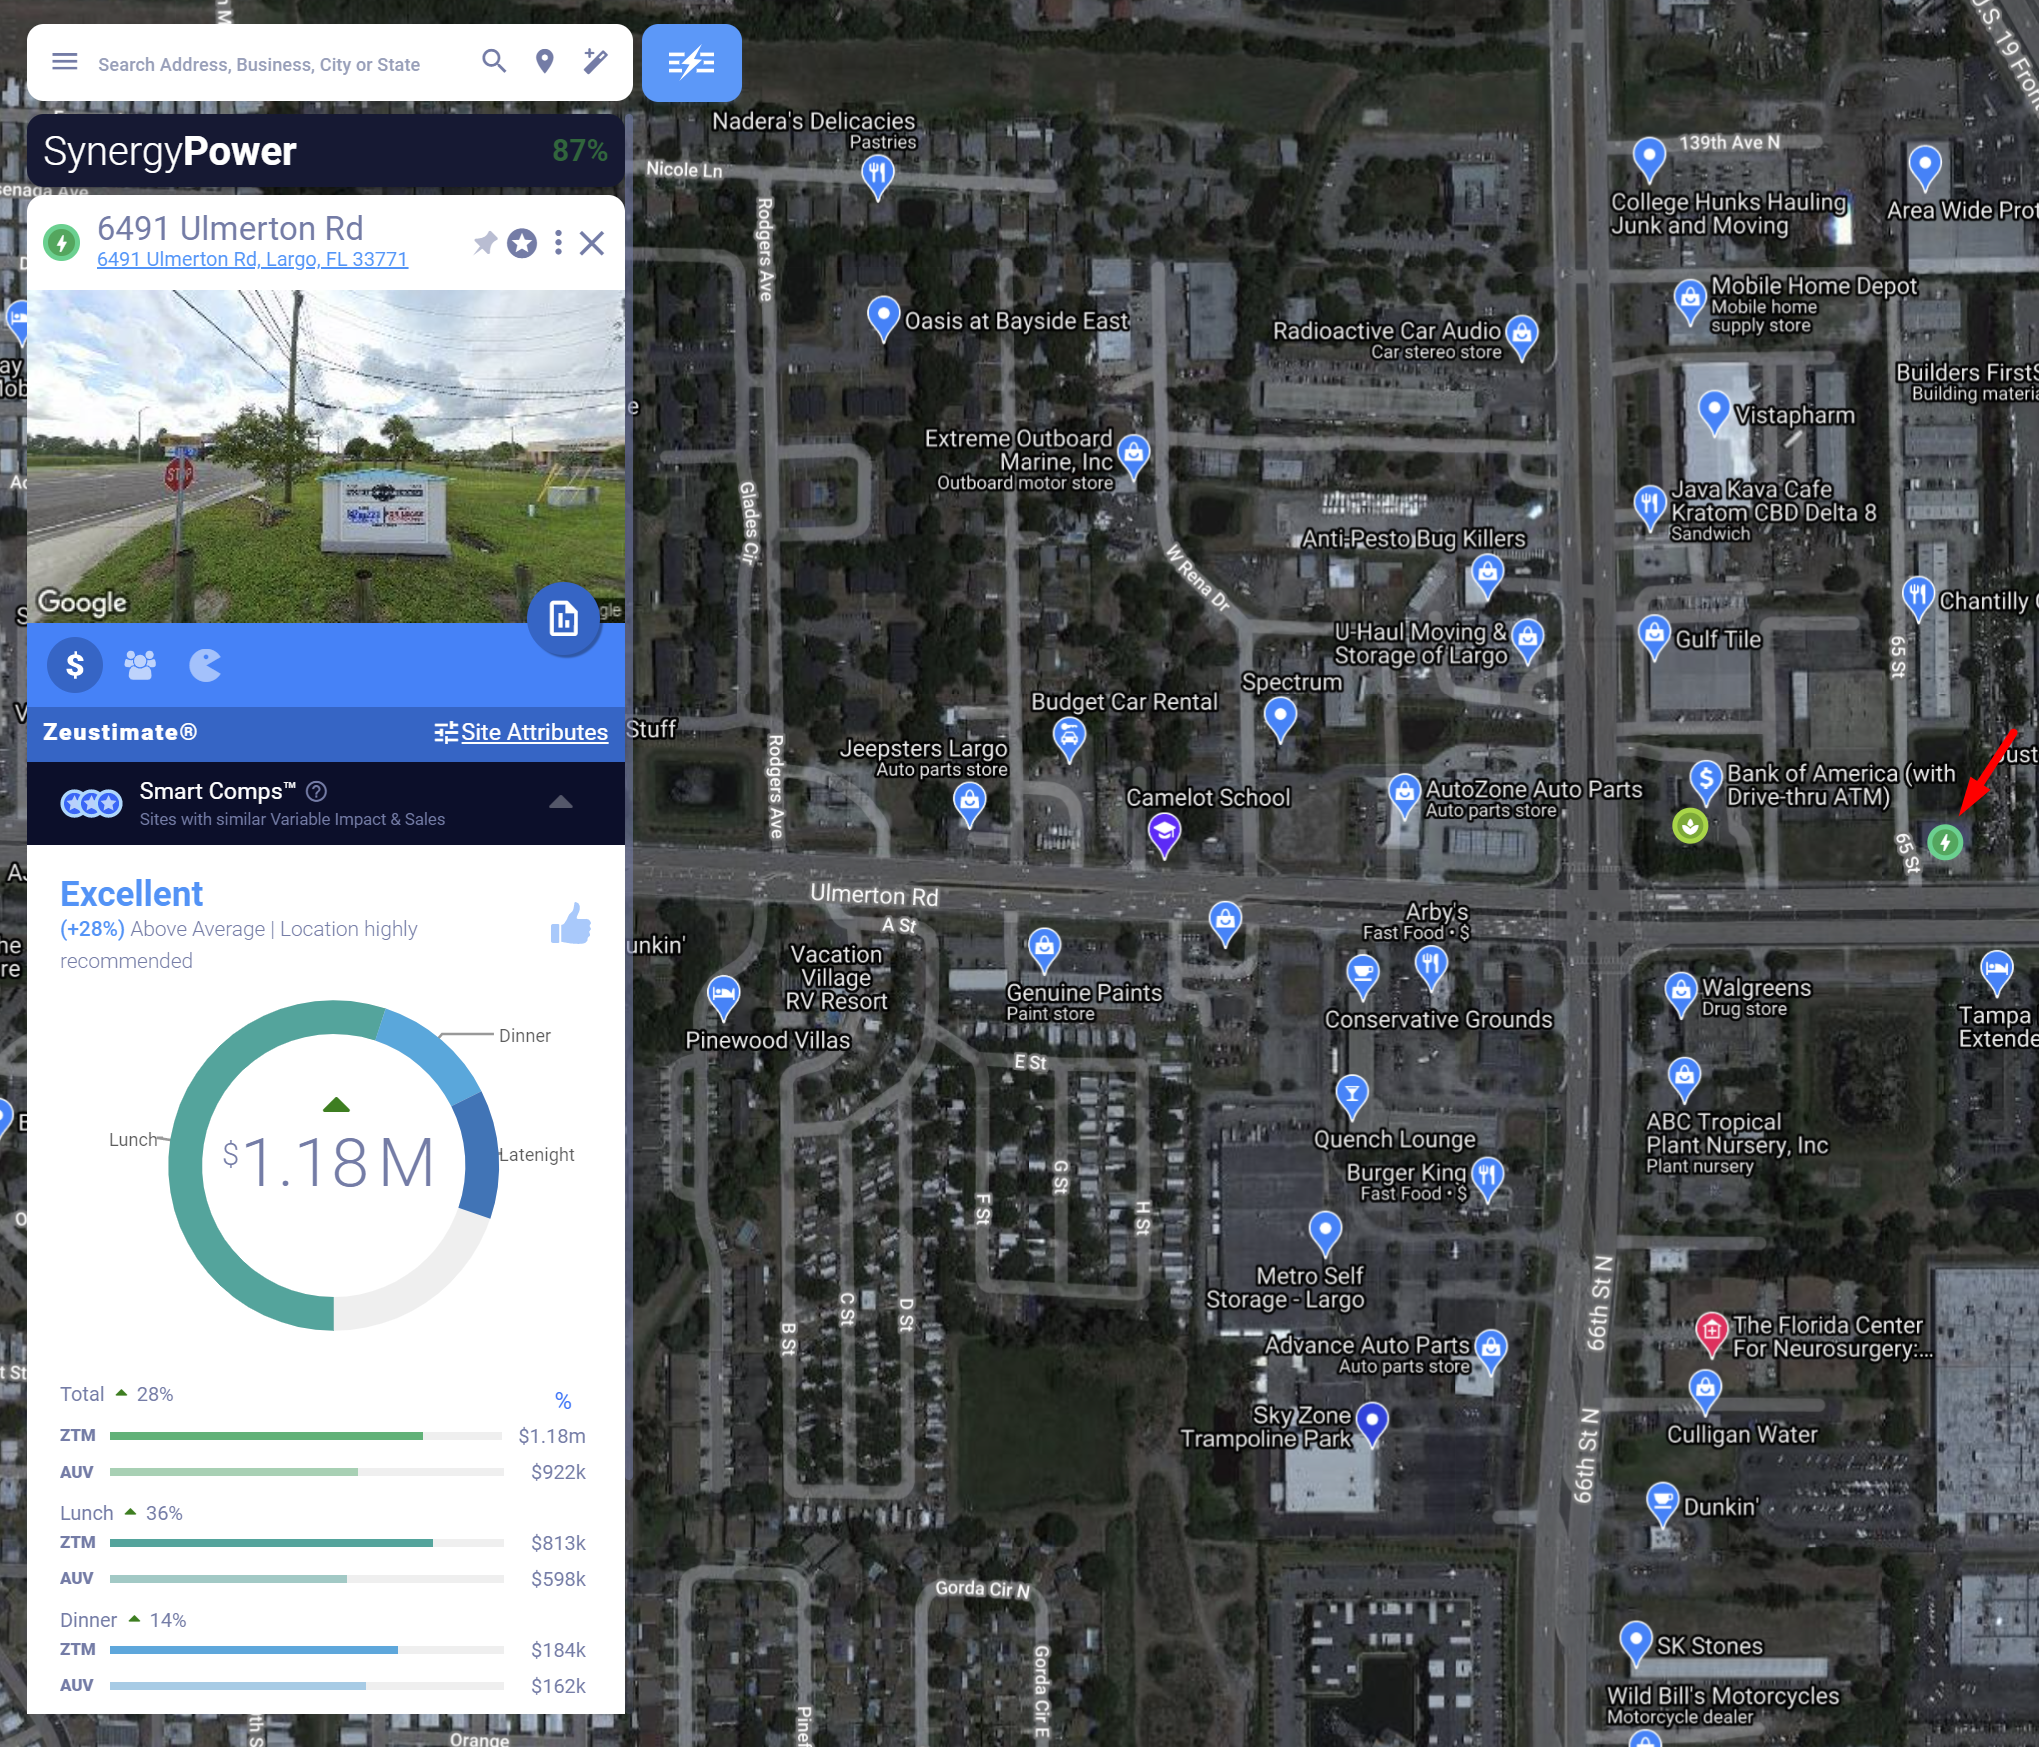Click the search magnifier icon
This screenshot has height=1747, width=2039.
pos(494,62)
